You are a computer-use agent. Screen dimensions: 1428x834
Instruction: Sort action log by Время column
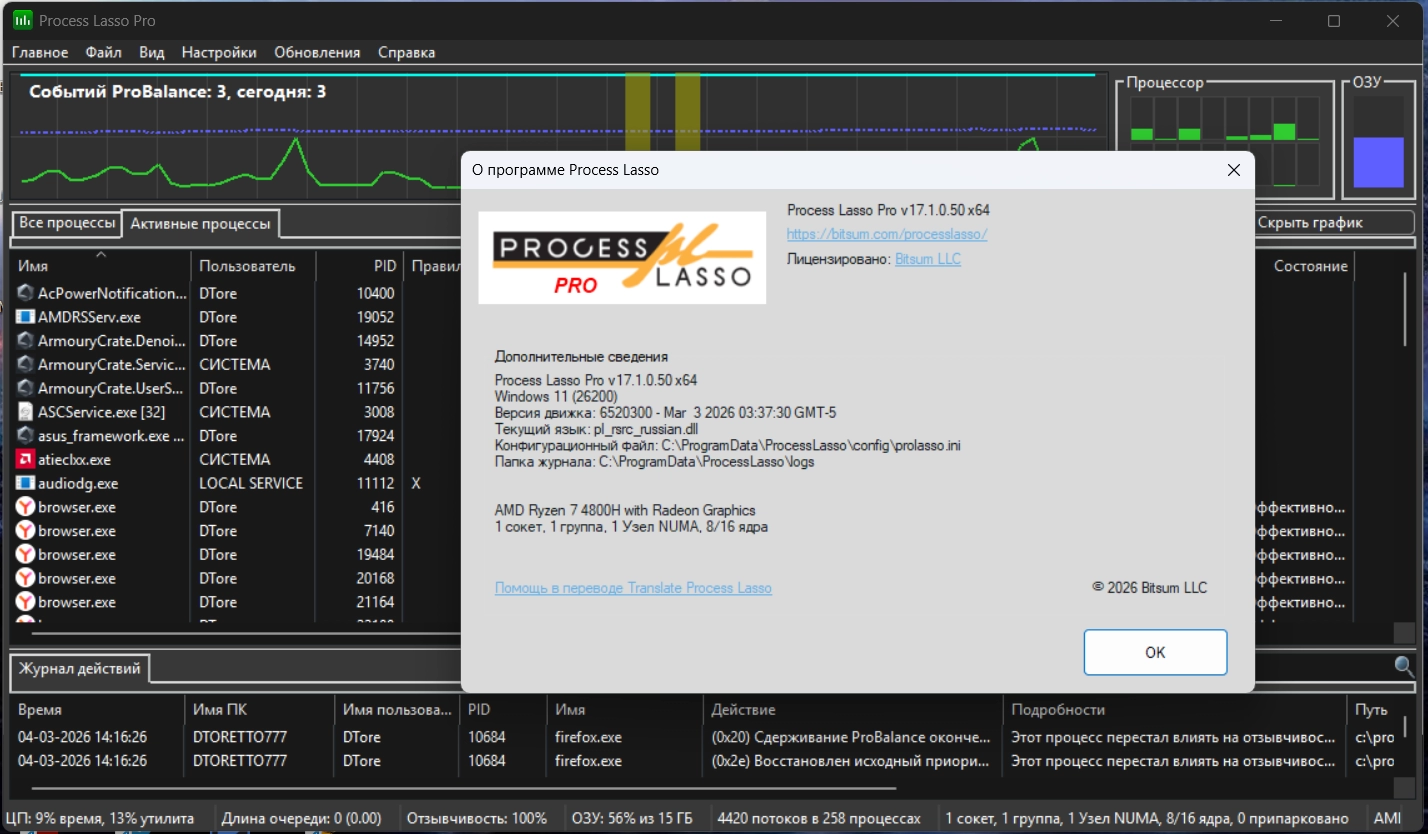[x=97, y=709]
